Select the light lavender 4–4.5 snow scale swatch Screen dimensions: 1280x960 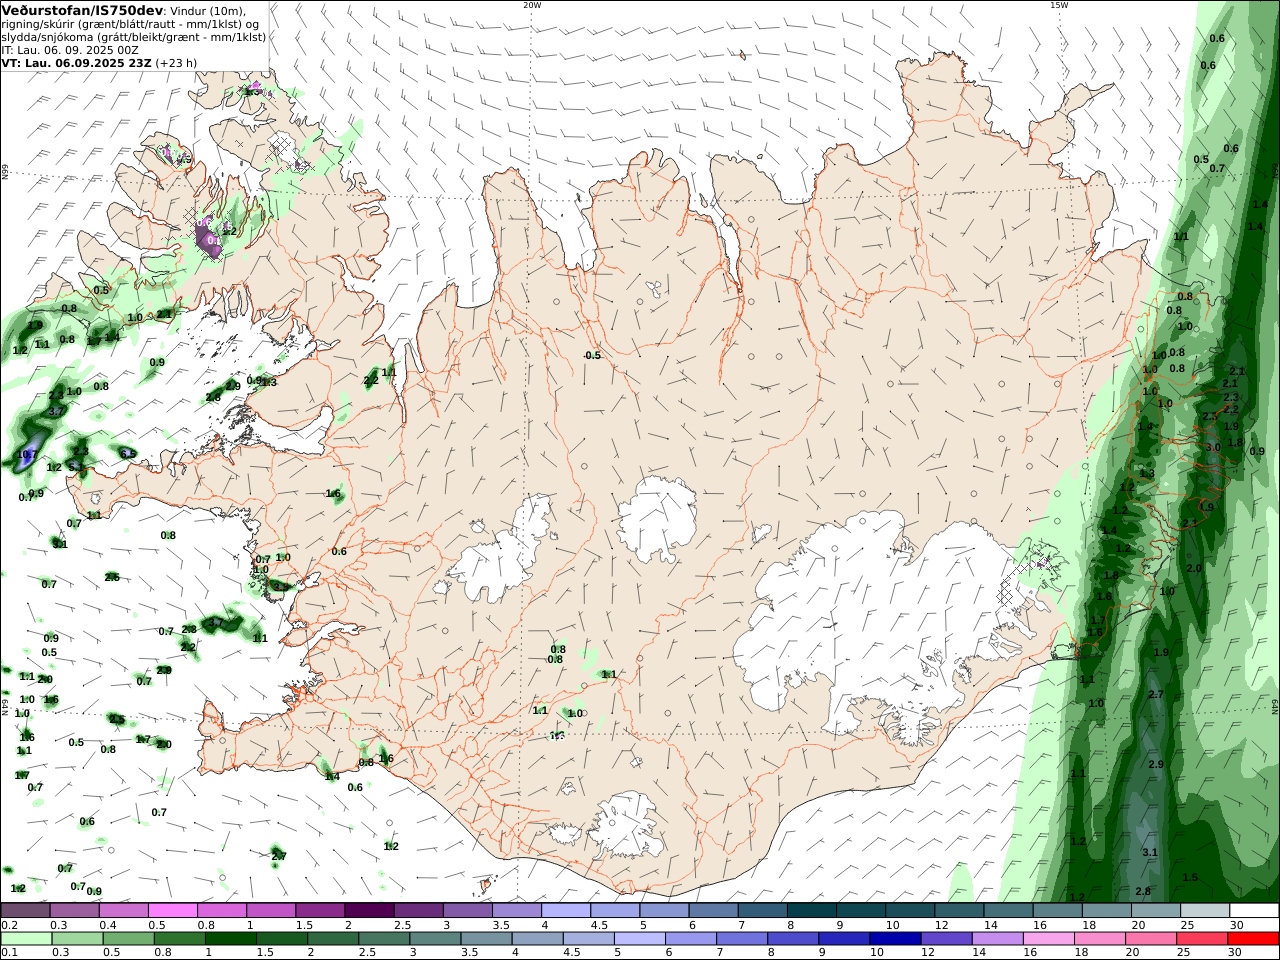566,911
